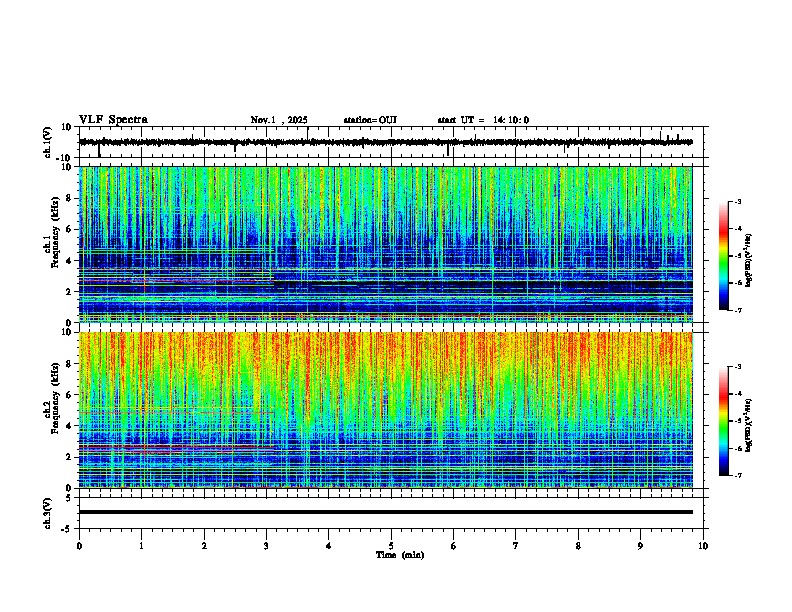Screen dimensions: 792x612
Task: Click time axis tick label "2"
Action: point(204,546)
